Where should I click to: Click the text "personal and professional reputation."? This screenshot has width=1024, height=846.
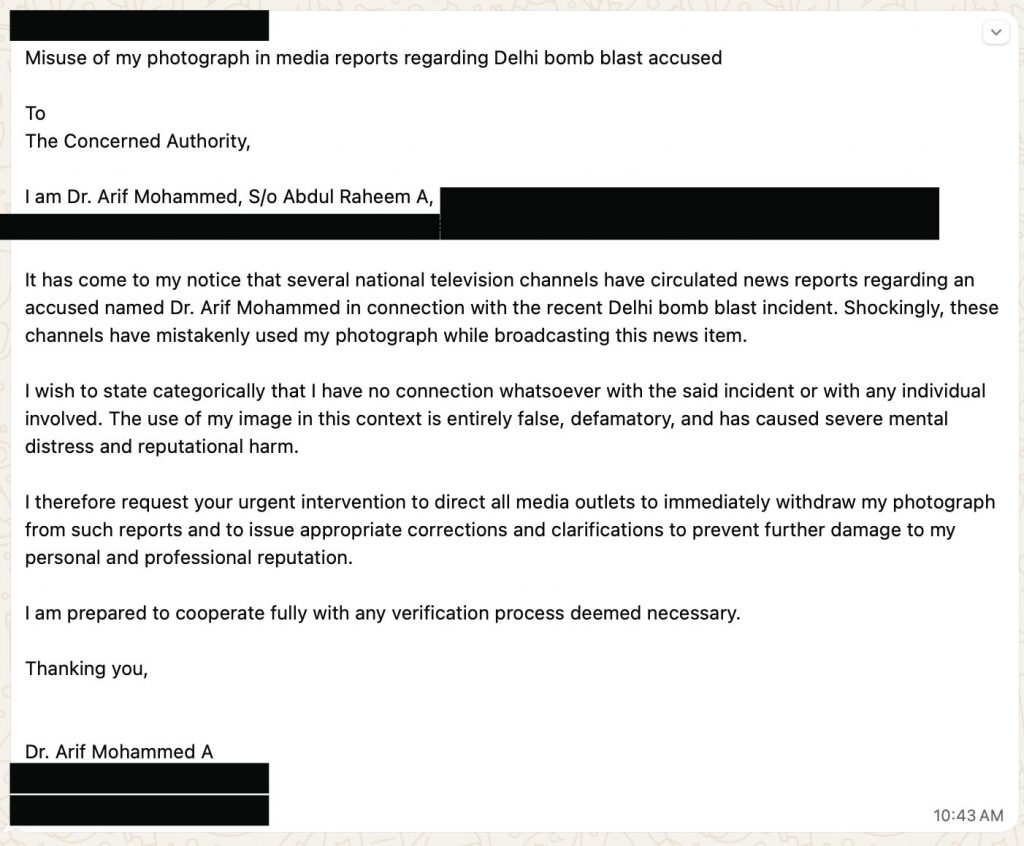(189, 558)
